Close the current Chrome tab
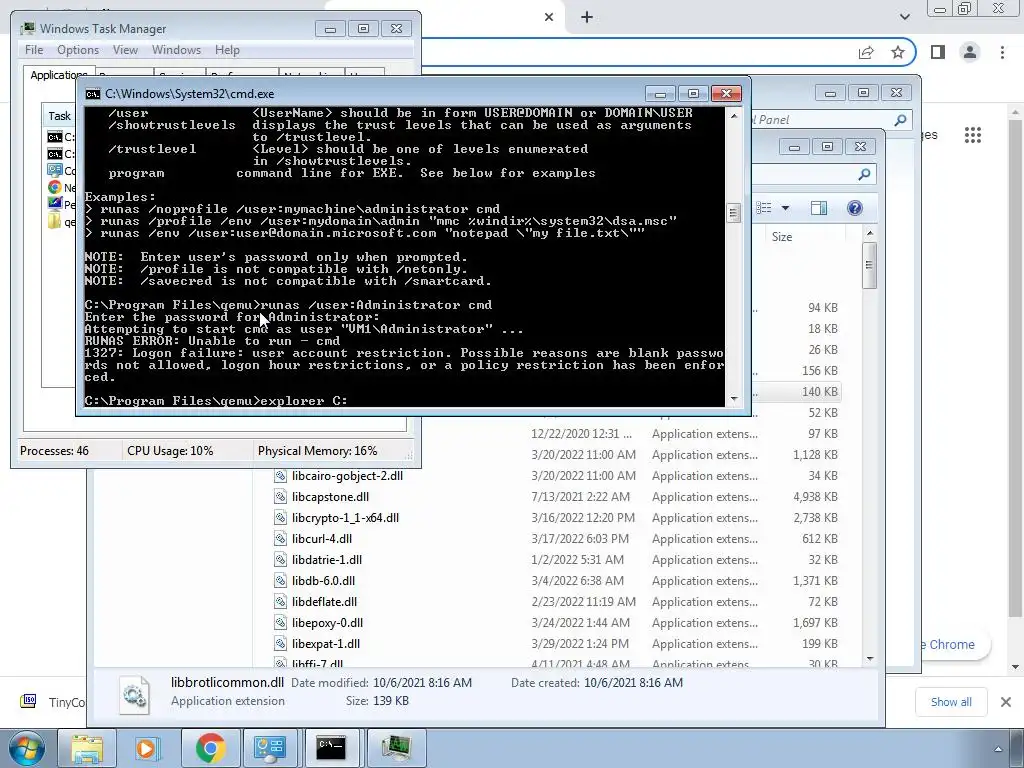 (549, 17)
